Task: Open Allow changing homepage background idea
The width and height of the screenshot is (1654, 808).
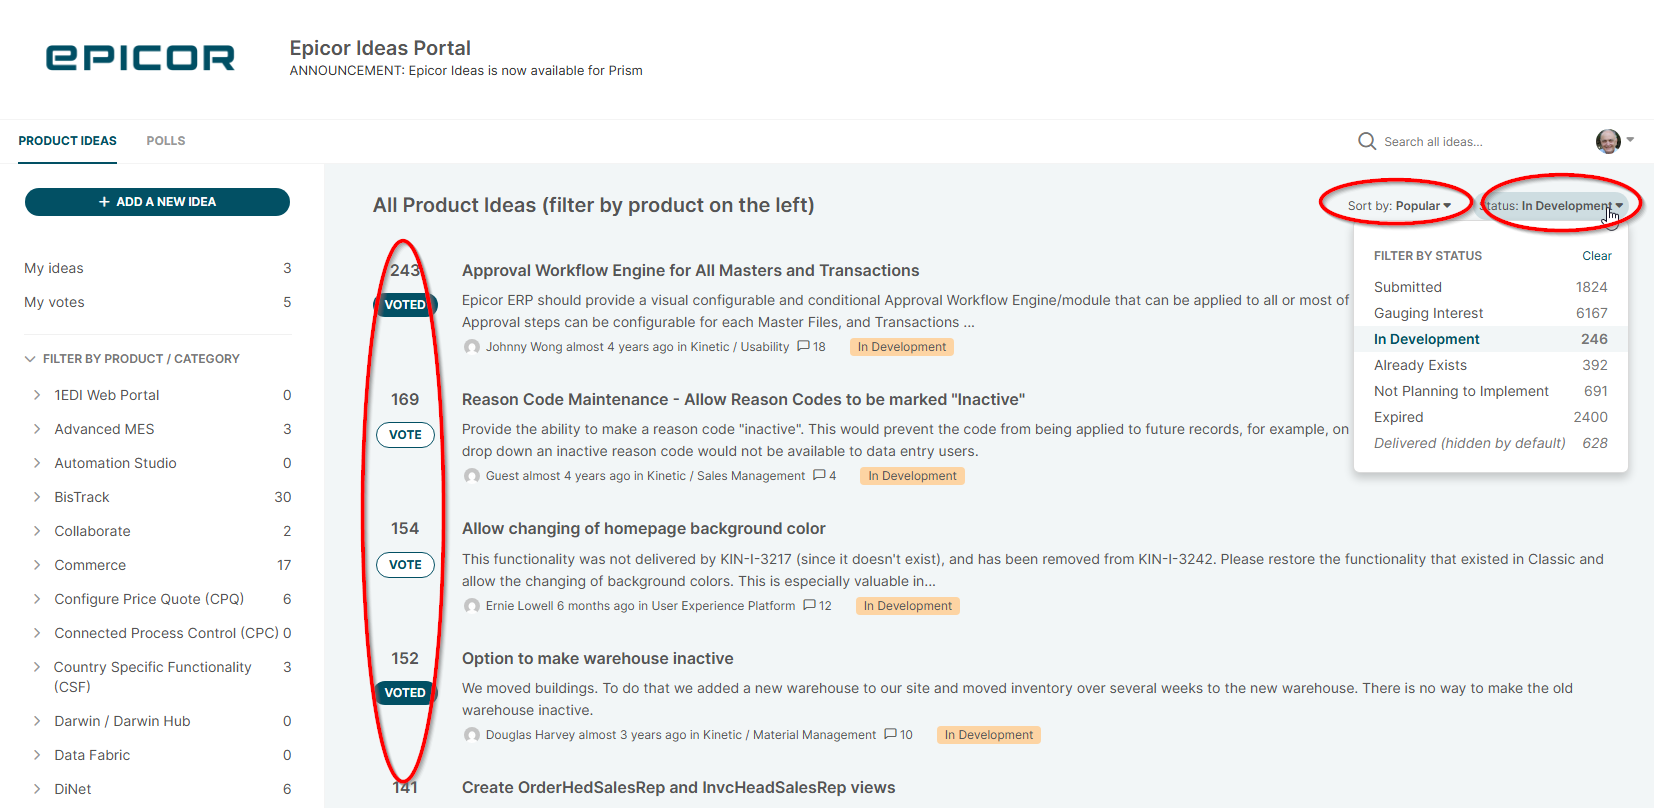Action: click(643, 529)
